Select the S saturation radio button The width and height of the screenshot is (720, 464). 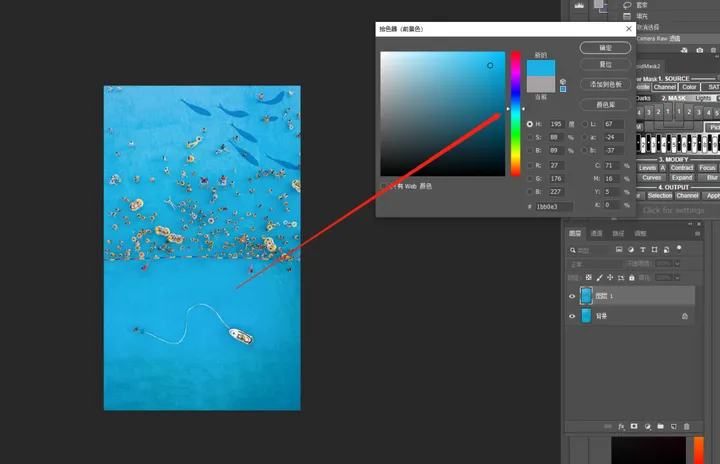point(530,137)
